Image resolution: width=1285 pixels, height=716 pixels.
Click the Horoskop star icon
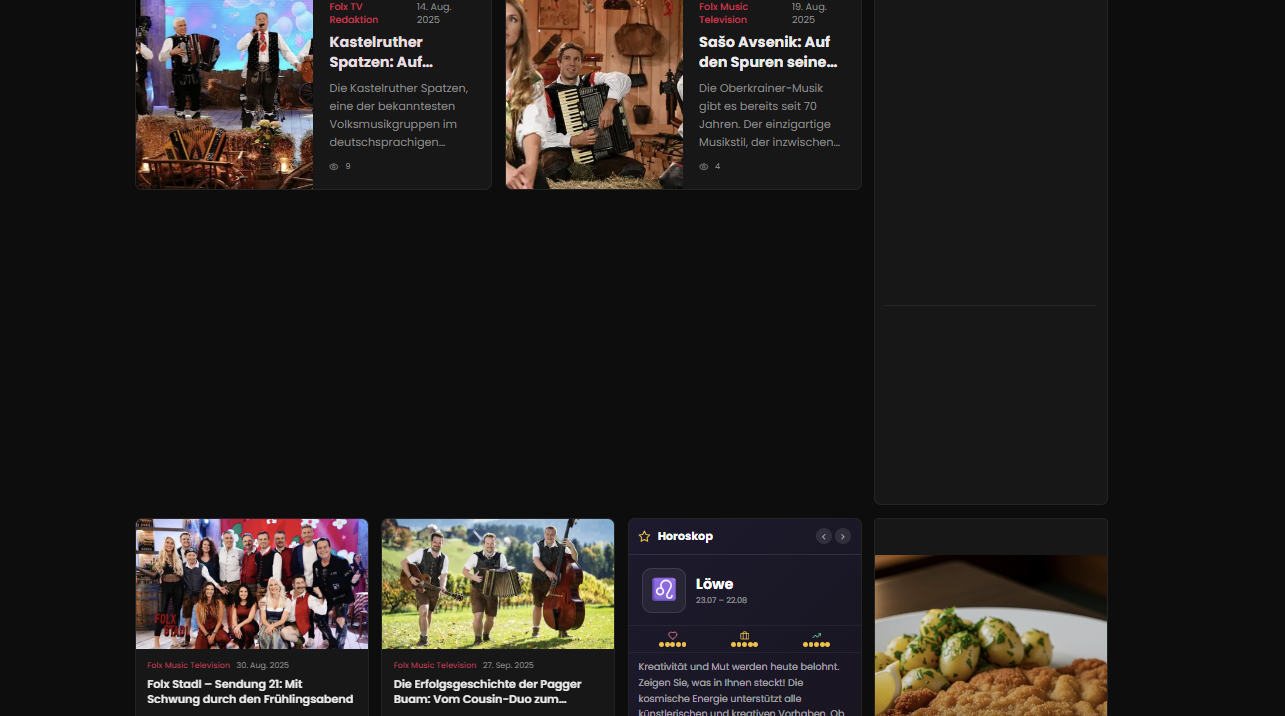coord(644,536)
